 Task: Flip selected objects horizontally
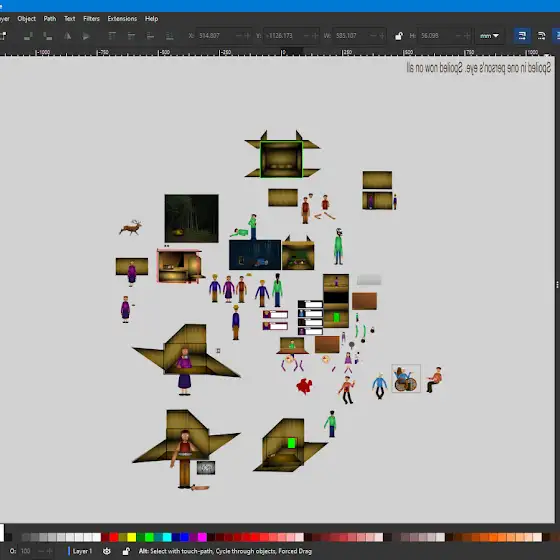pyautogui.click(x=67, y=36)
